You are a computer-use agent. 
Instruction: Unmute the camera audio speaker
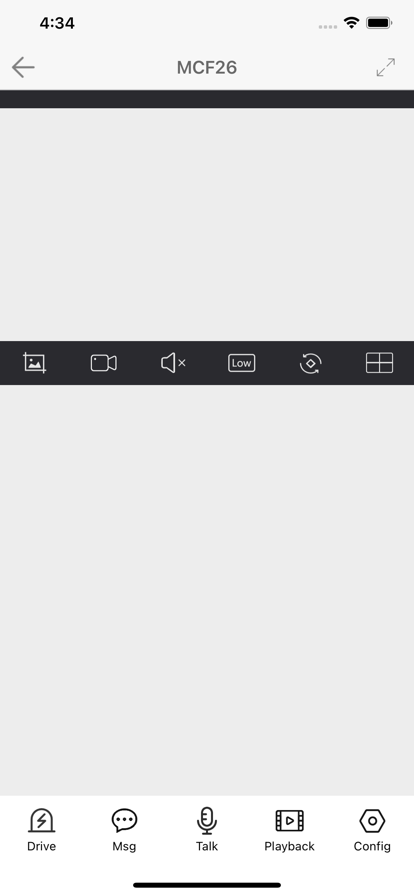pyautogui.click(x=173, y=363)
